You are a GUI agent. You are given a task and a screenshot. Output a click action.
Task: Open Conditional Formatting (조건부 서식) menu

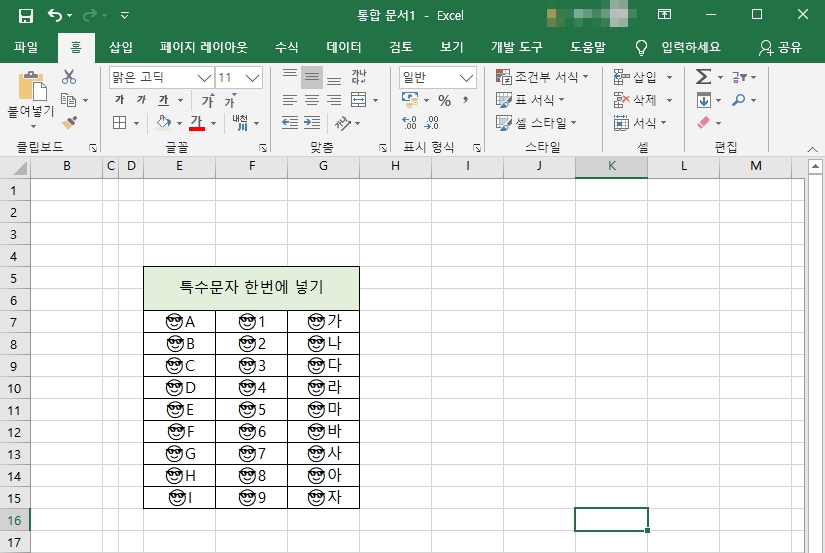pos(542,77)
